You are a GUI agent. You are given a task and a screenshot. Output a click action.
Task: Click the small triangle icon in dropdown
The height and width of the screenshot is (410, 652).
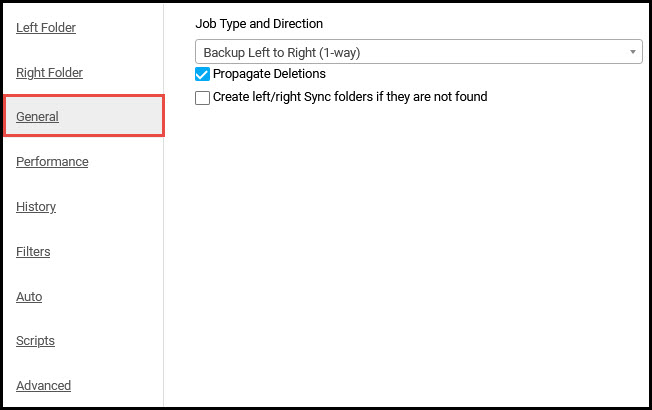click(632, 52)
